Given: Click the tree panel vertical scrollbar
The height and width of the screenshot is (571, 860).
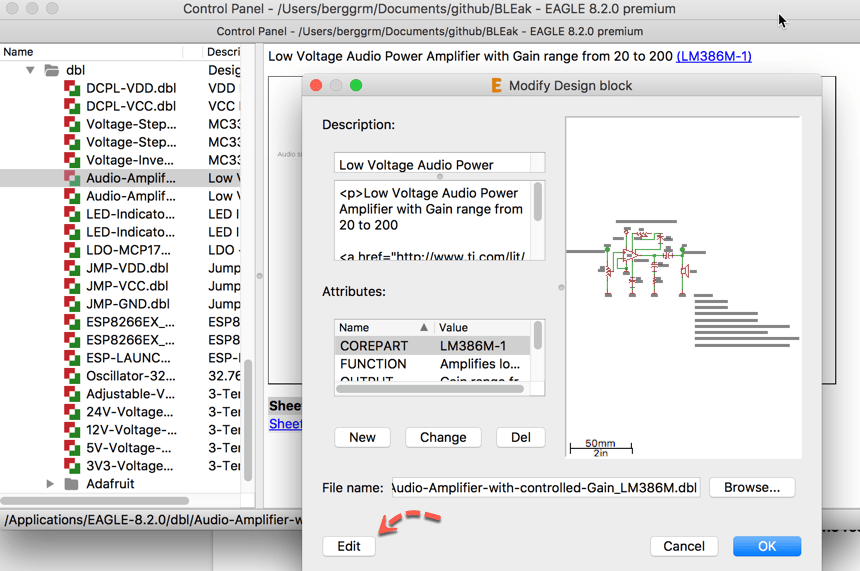Looking at the screenshot, I should click(x=248, y=420).
